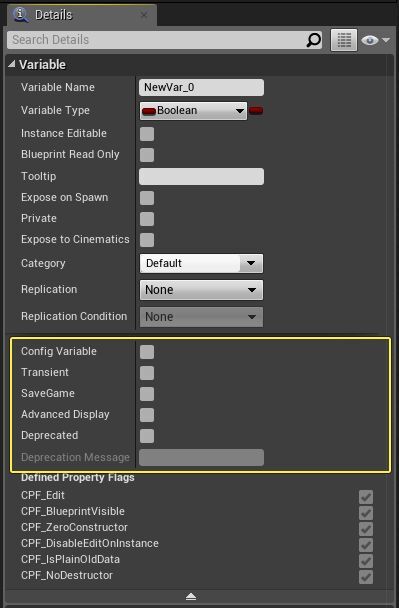Close the Details tab

pyautogui.click(x=144, y=15)
